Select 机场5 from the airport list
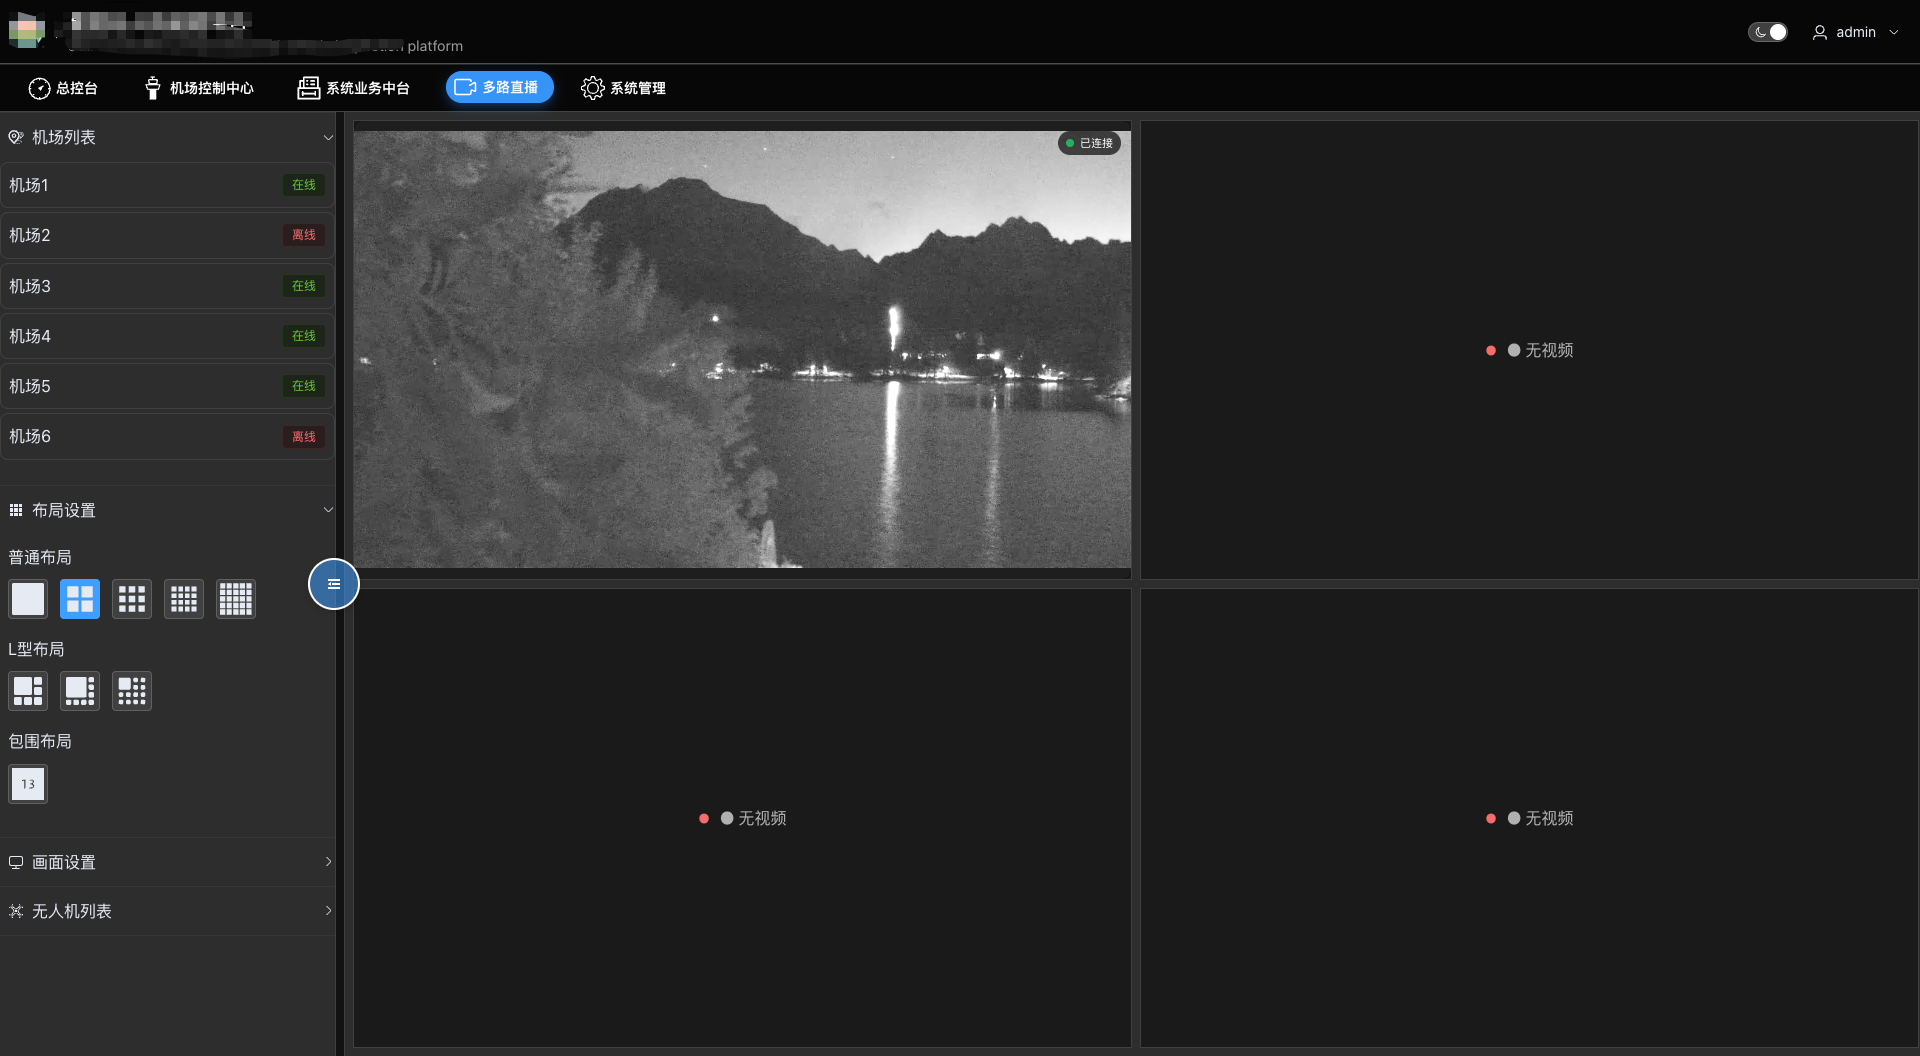The image size is (1920, 1056). click(167, 386)
